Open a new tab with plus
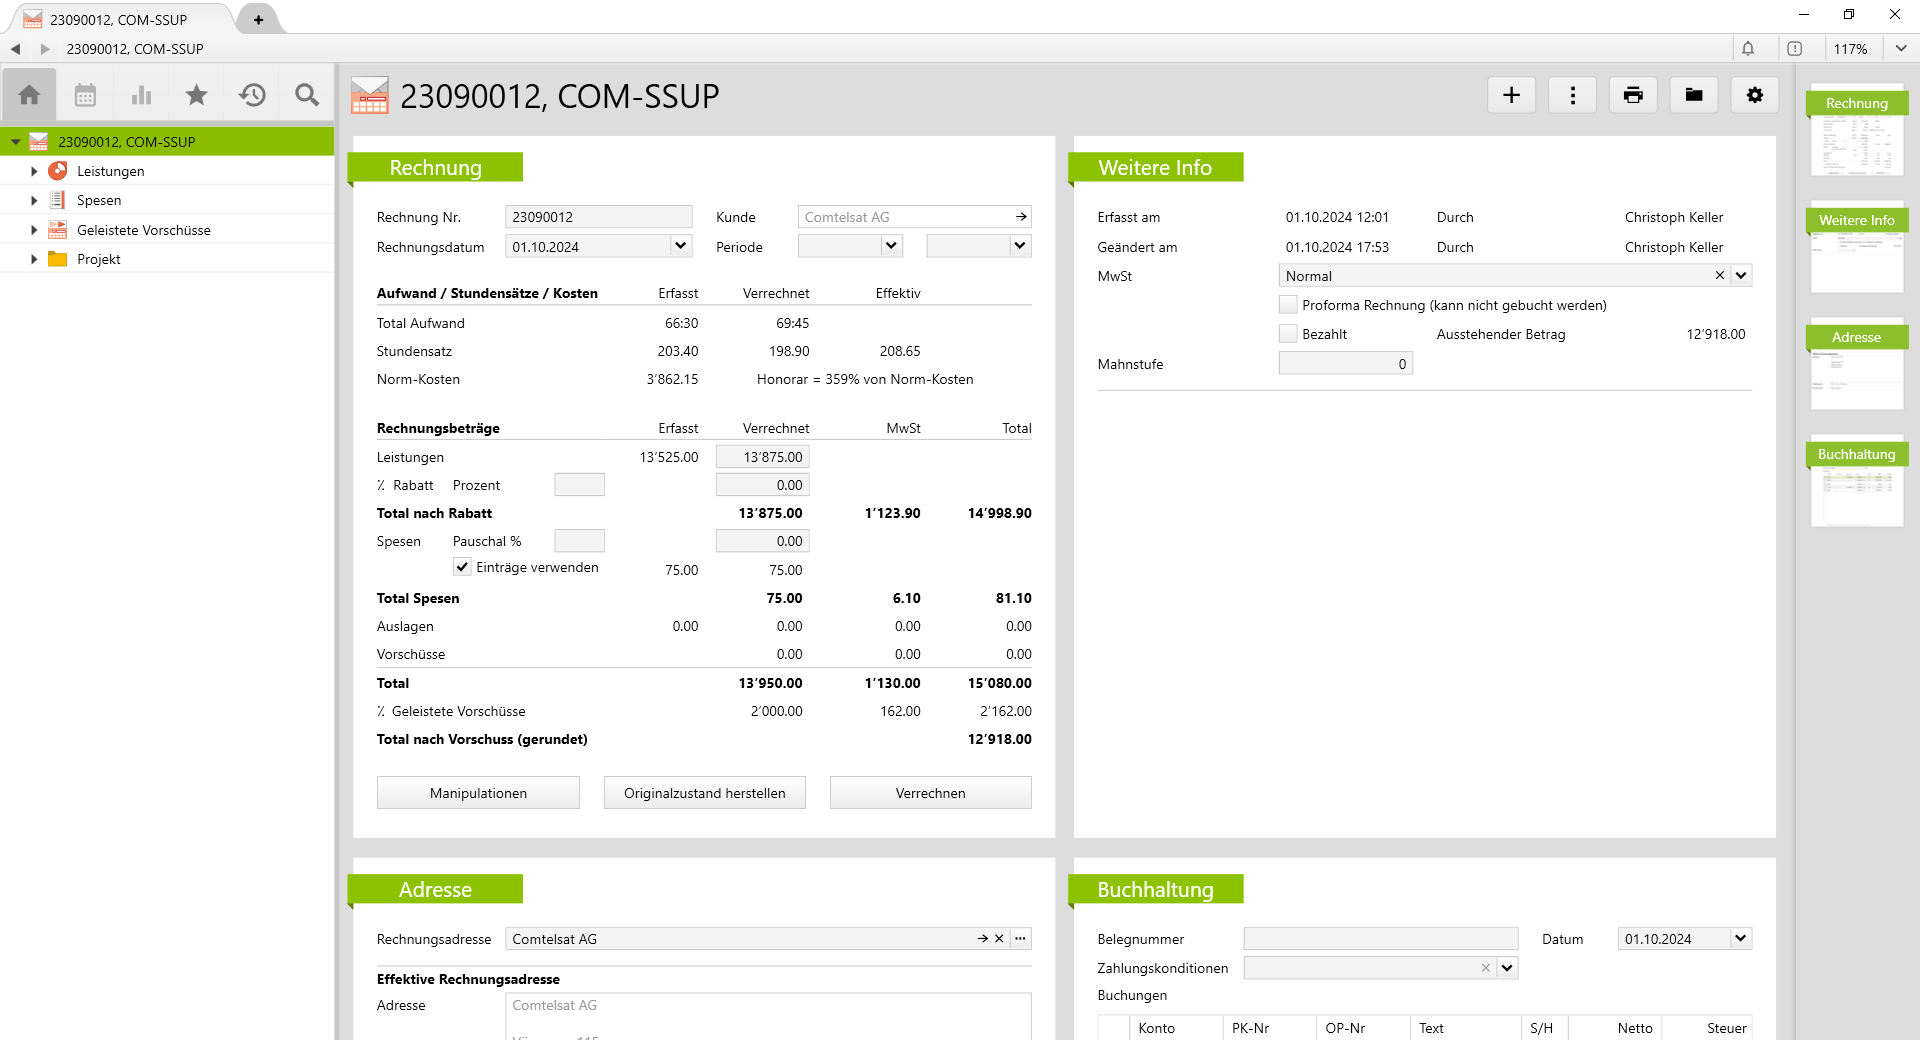The image size is (1920, 1040). [258, 19]
